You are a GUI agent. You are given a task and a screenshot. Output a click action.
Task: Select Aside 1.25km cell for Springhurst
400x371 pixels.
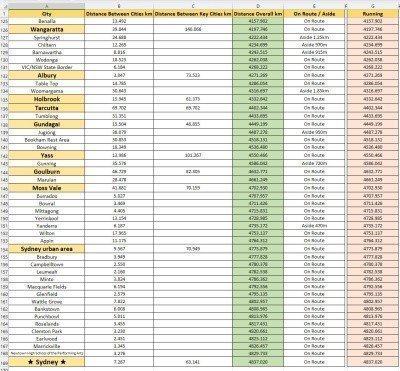click(x=314, y=37)
